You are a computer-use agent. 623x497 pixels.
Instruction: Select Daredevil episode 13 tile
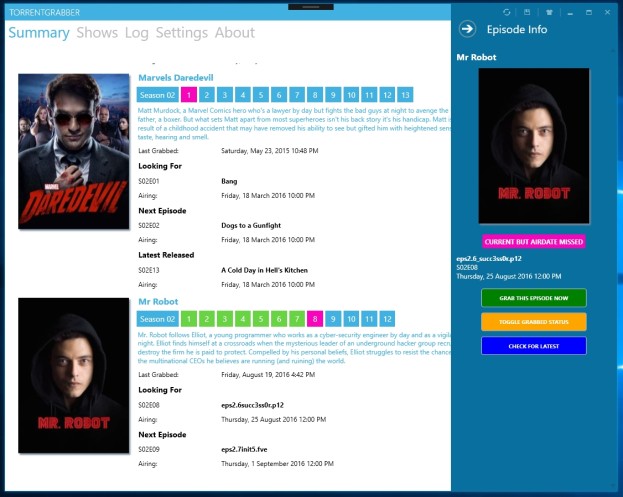[x=405, y=95]
